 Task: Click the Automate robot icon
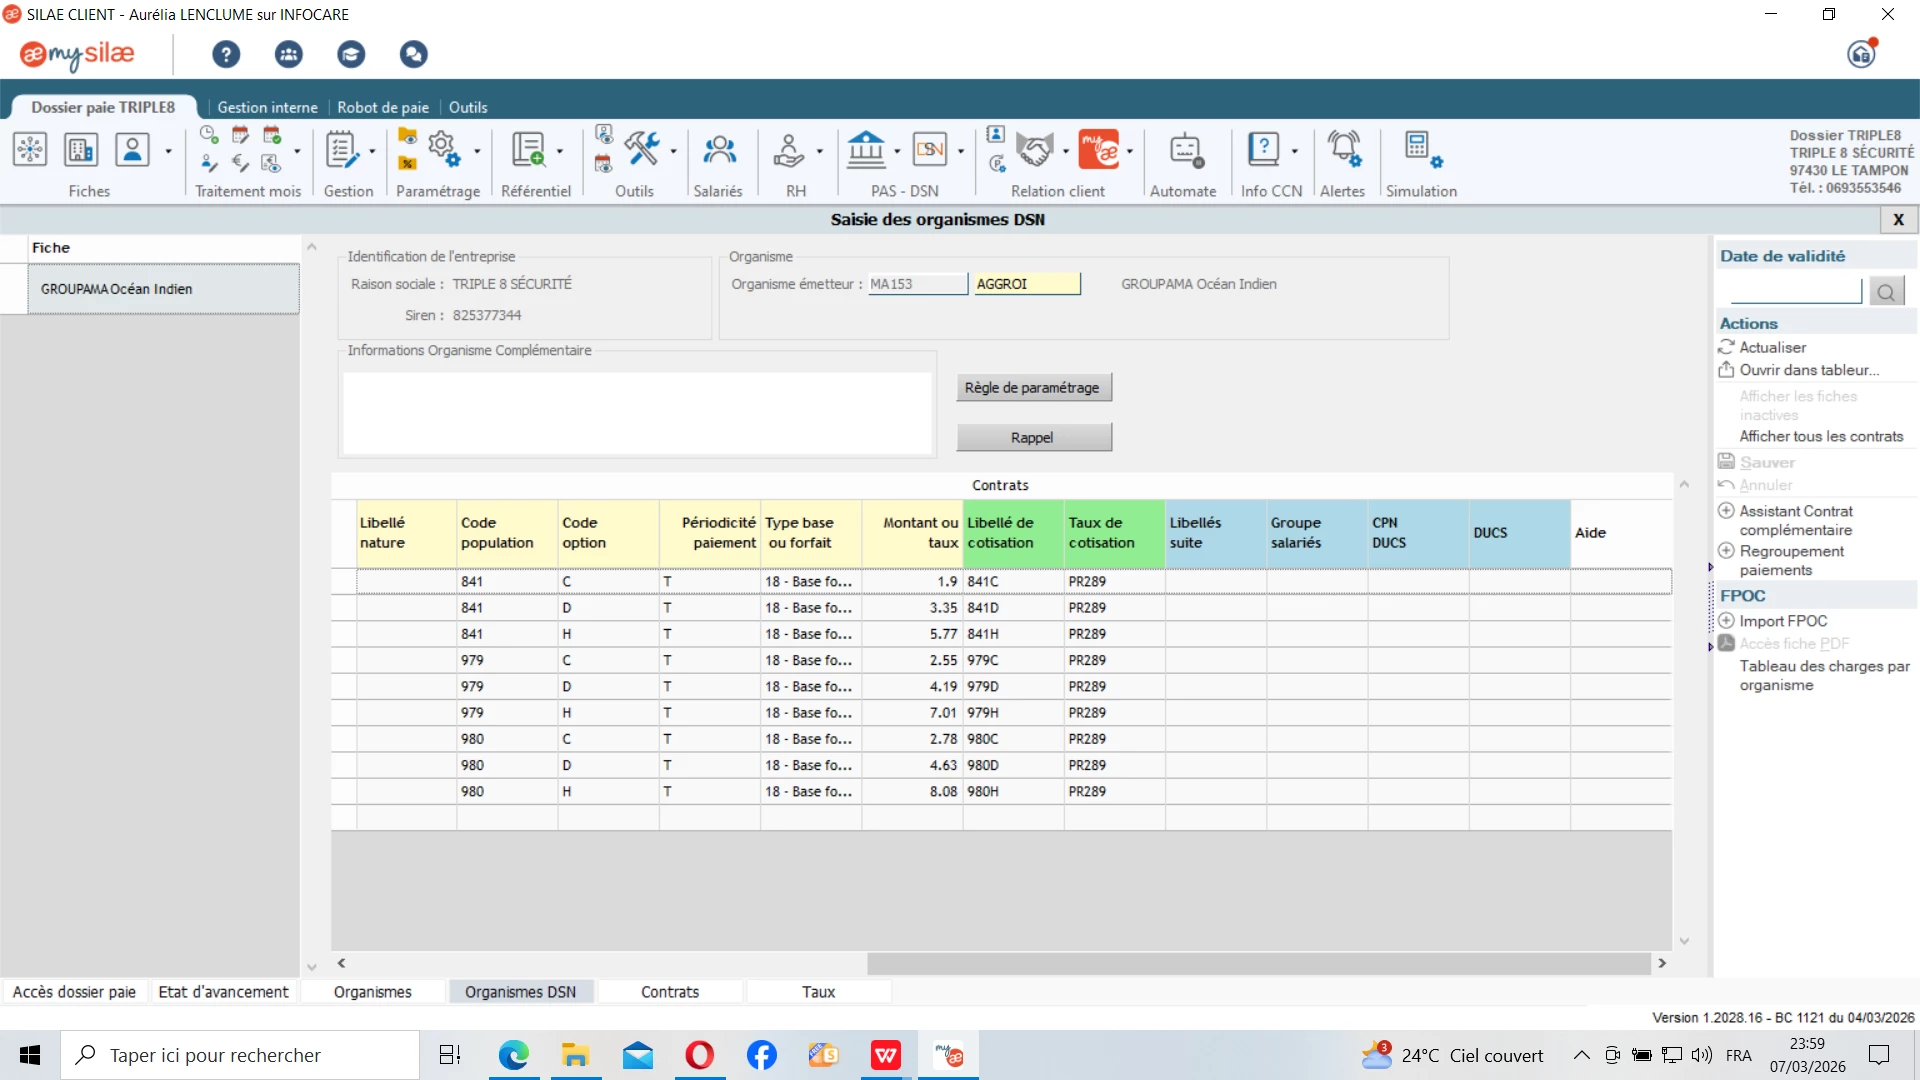click(1184, 151)
